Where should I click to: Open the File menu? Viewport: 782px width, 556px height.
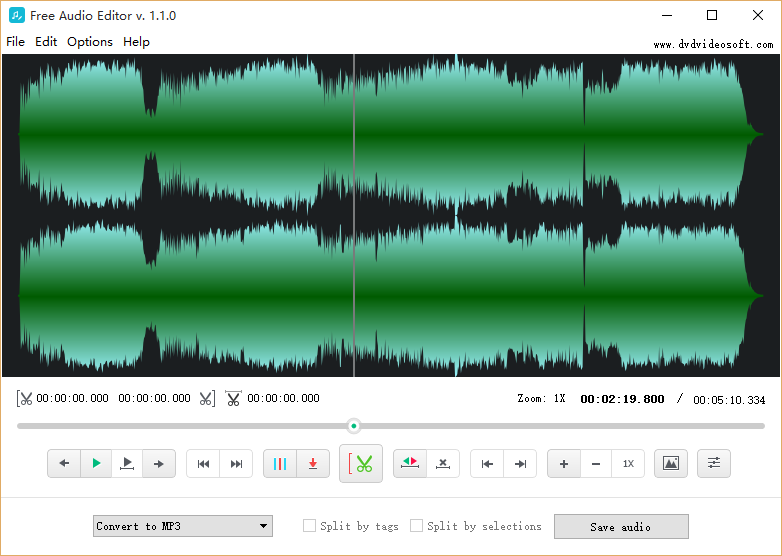[x=15, y=42]
